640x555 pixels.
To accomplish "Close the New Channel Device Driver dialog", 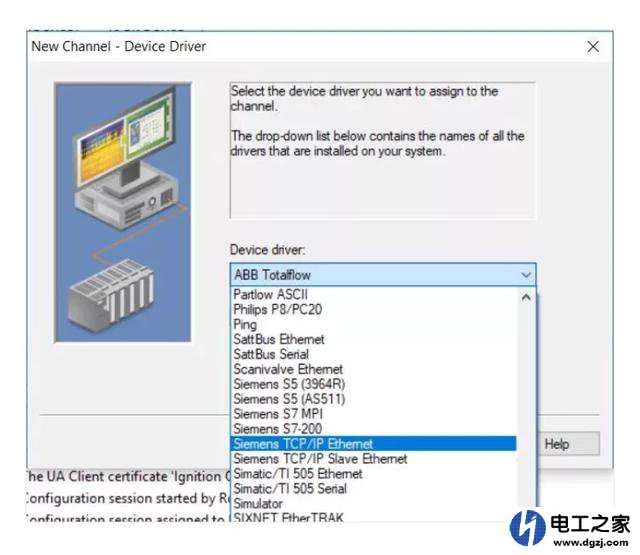I will point(593,47).
